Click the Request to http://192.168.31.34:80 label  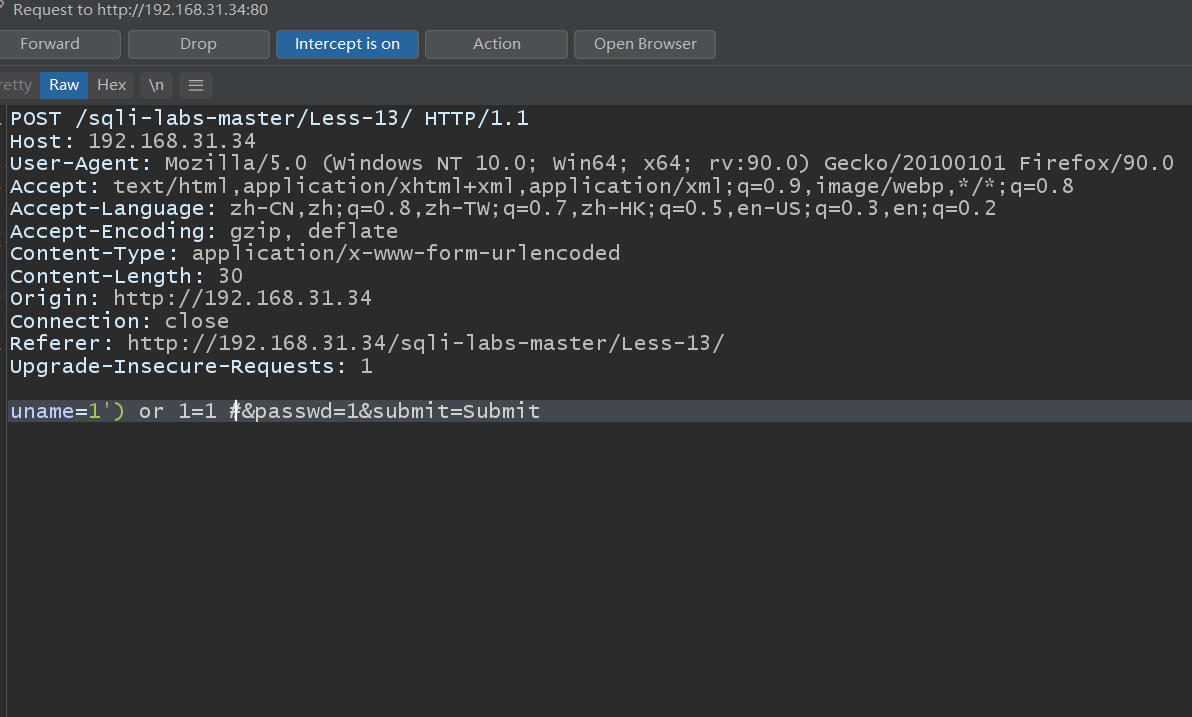(x=141, y=10)
